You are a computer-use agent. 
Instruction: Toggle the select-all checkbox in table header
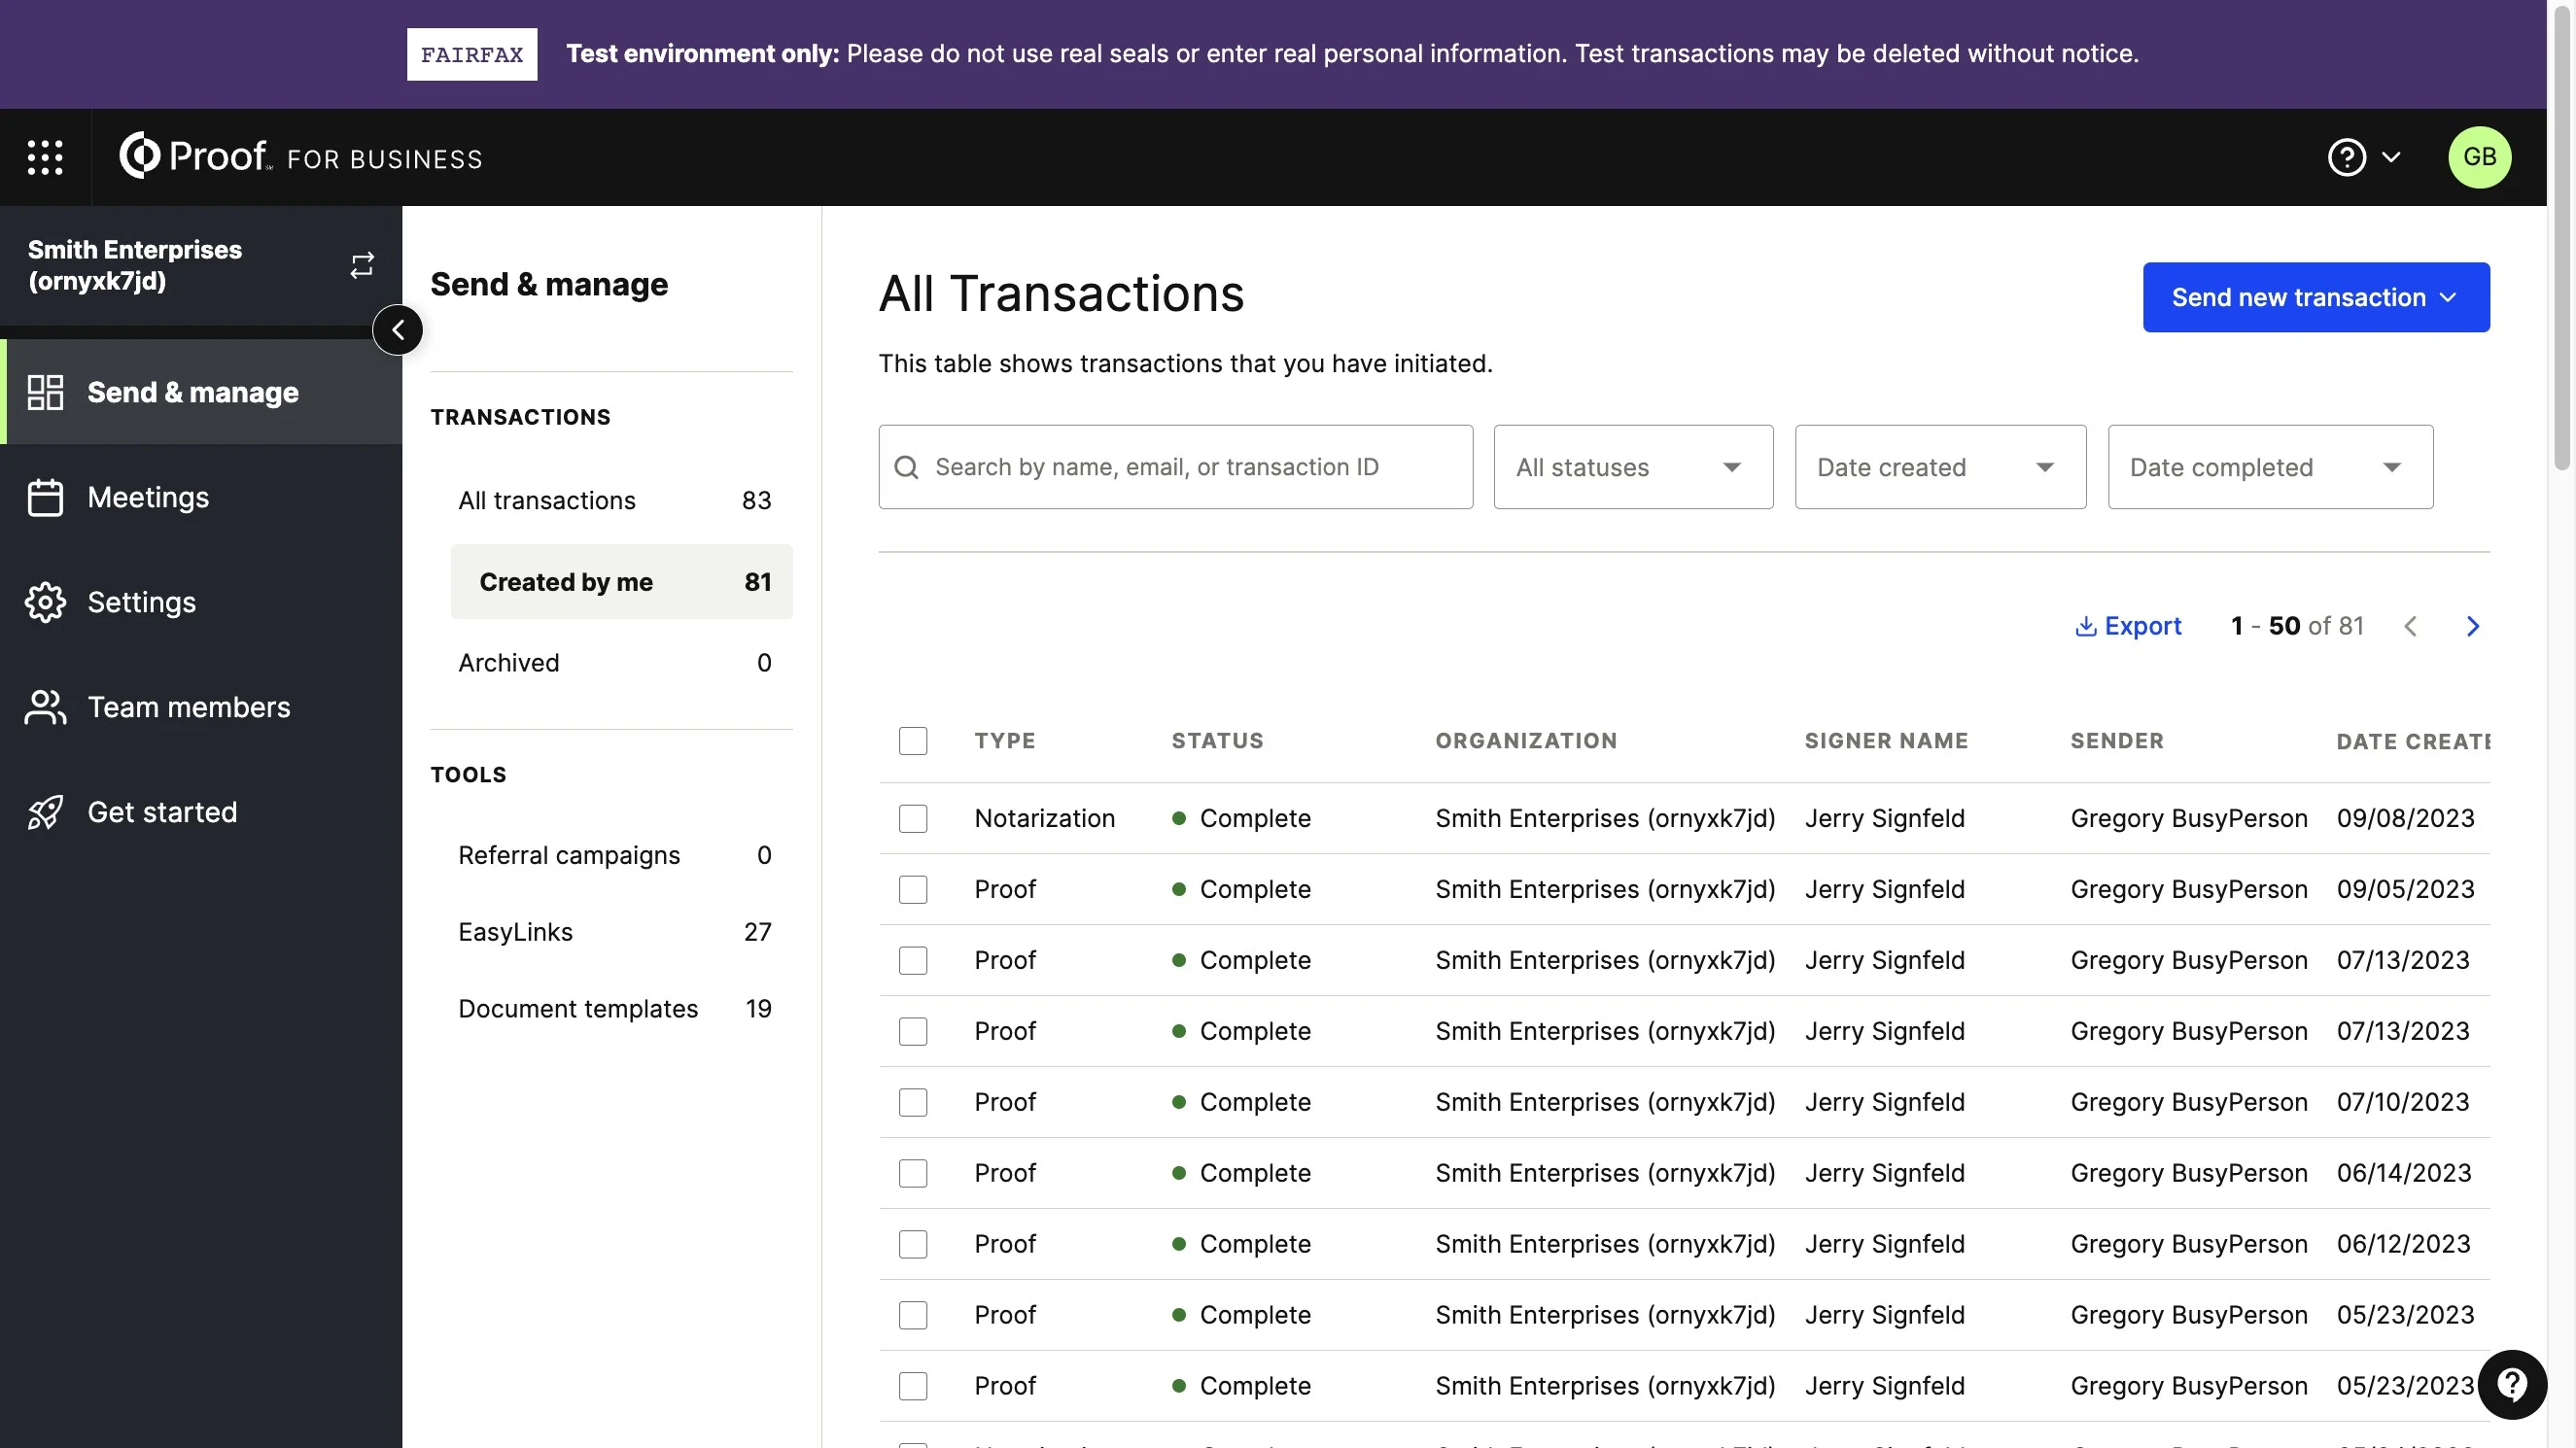(912, 741)
